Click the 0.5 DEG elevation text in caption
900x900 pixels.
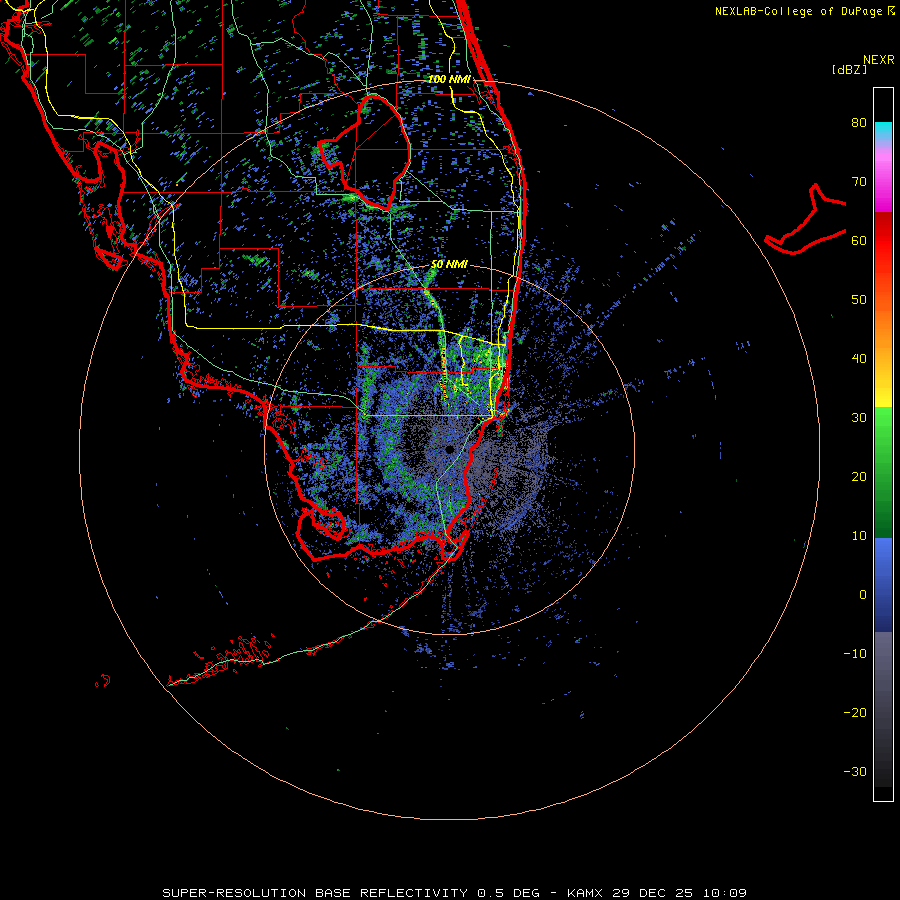[509, 893]
